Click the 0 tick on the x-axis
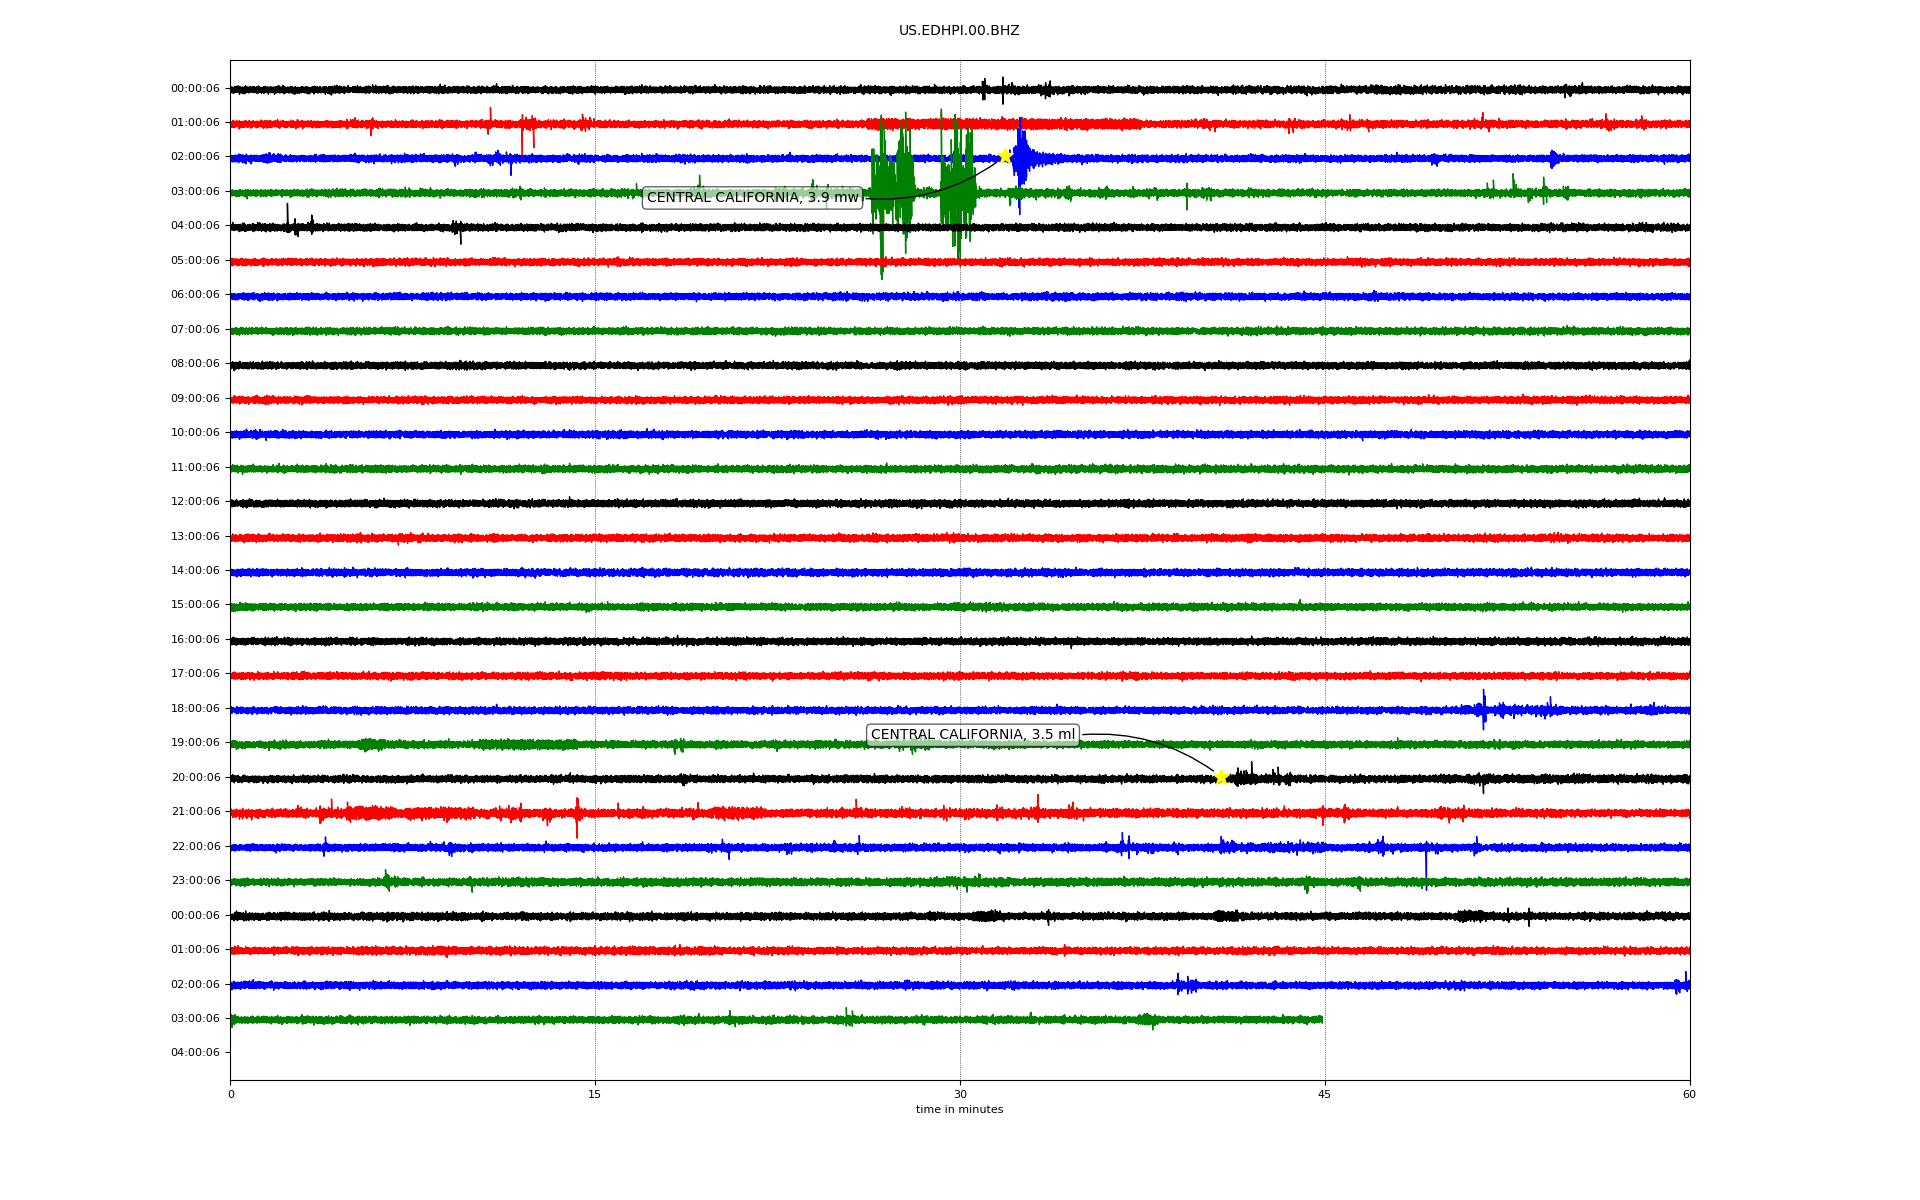Screen dimensions: 1920x1200 [231, 1094]
